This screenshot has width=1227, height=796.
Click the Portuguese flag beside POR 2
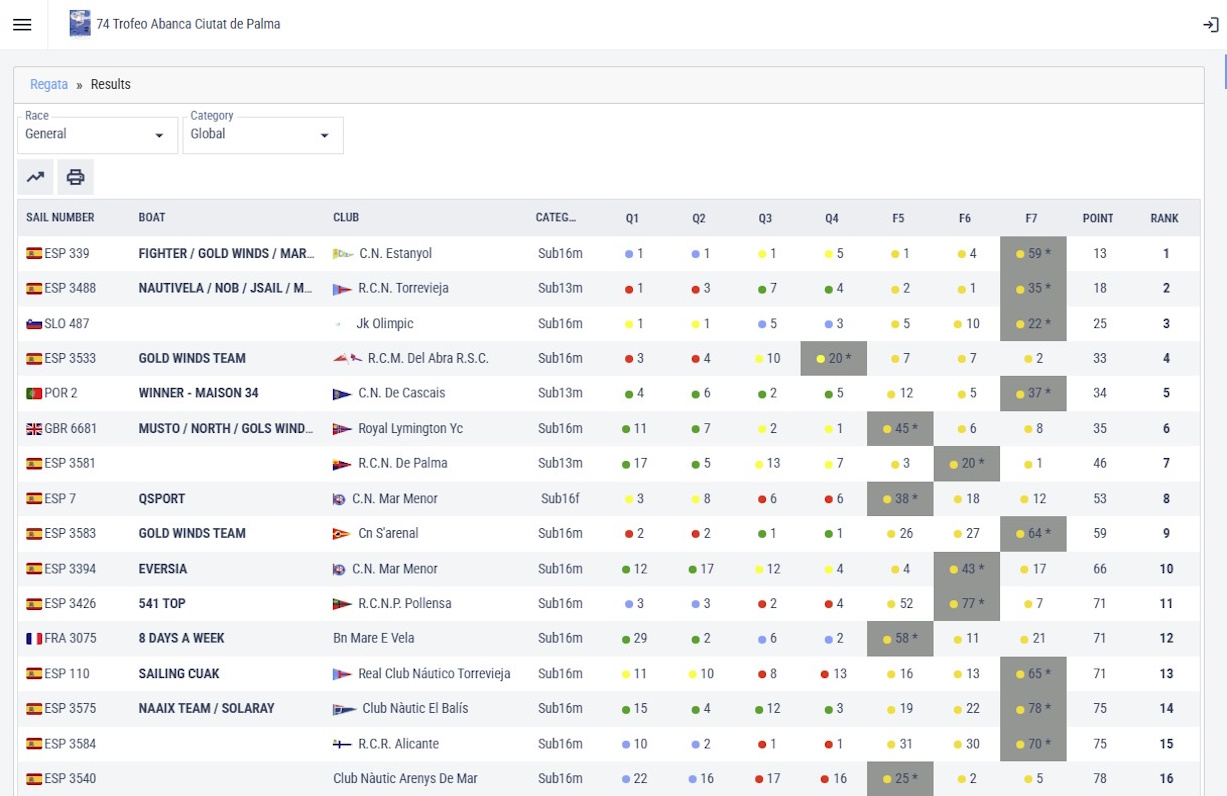(x=34, y=394)
